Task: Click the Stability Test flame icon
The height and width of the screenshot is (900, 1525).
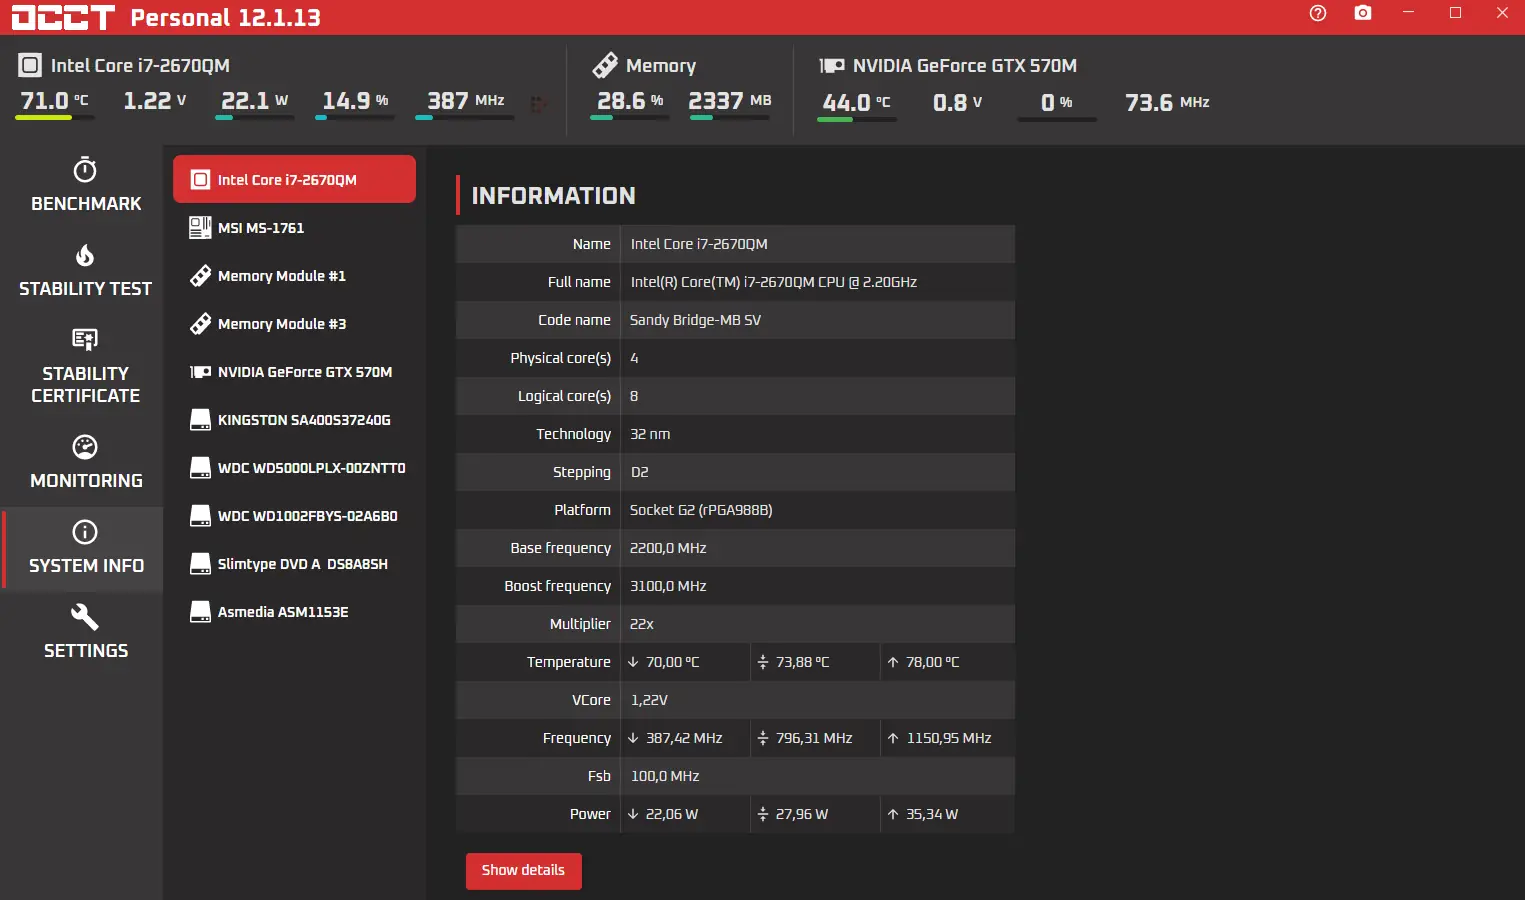Action: (x=85, y=255)
